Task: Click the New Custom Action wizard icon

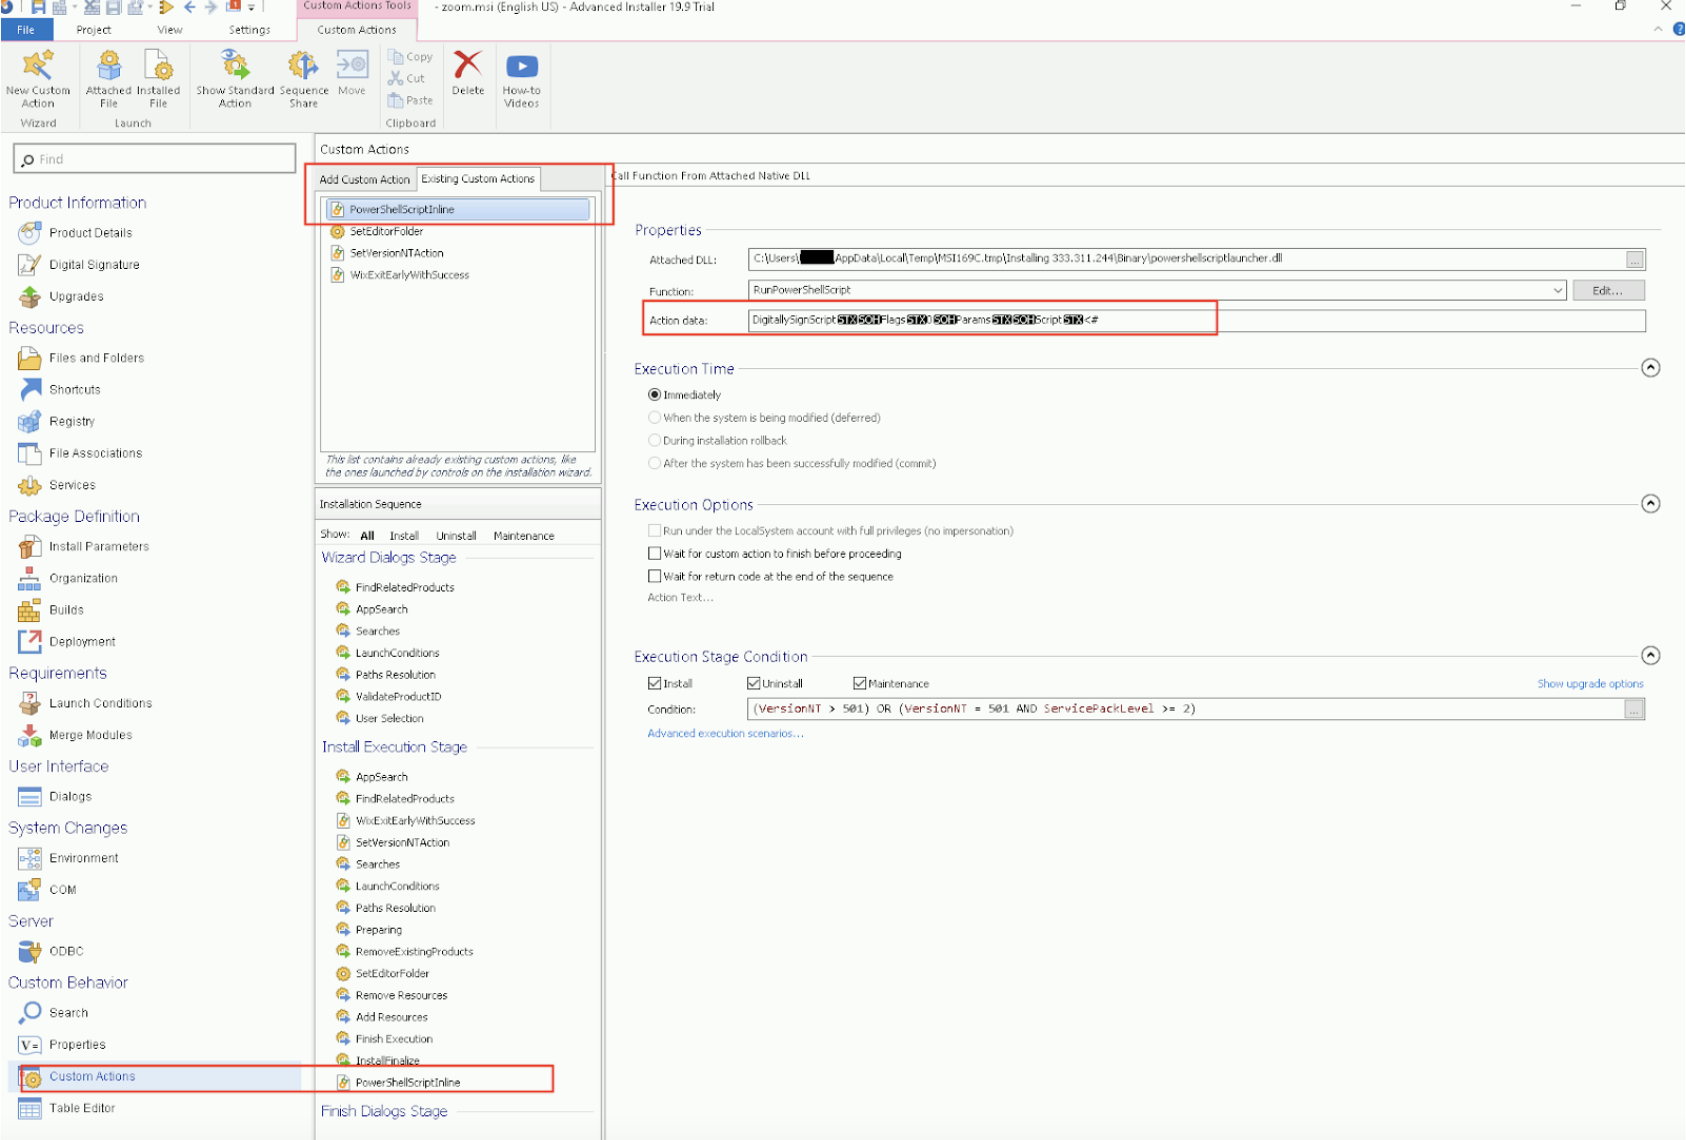Action: coord(38,66)
